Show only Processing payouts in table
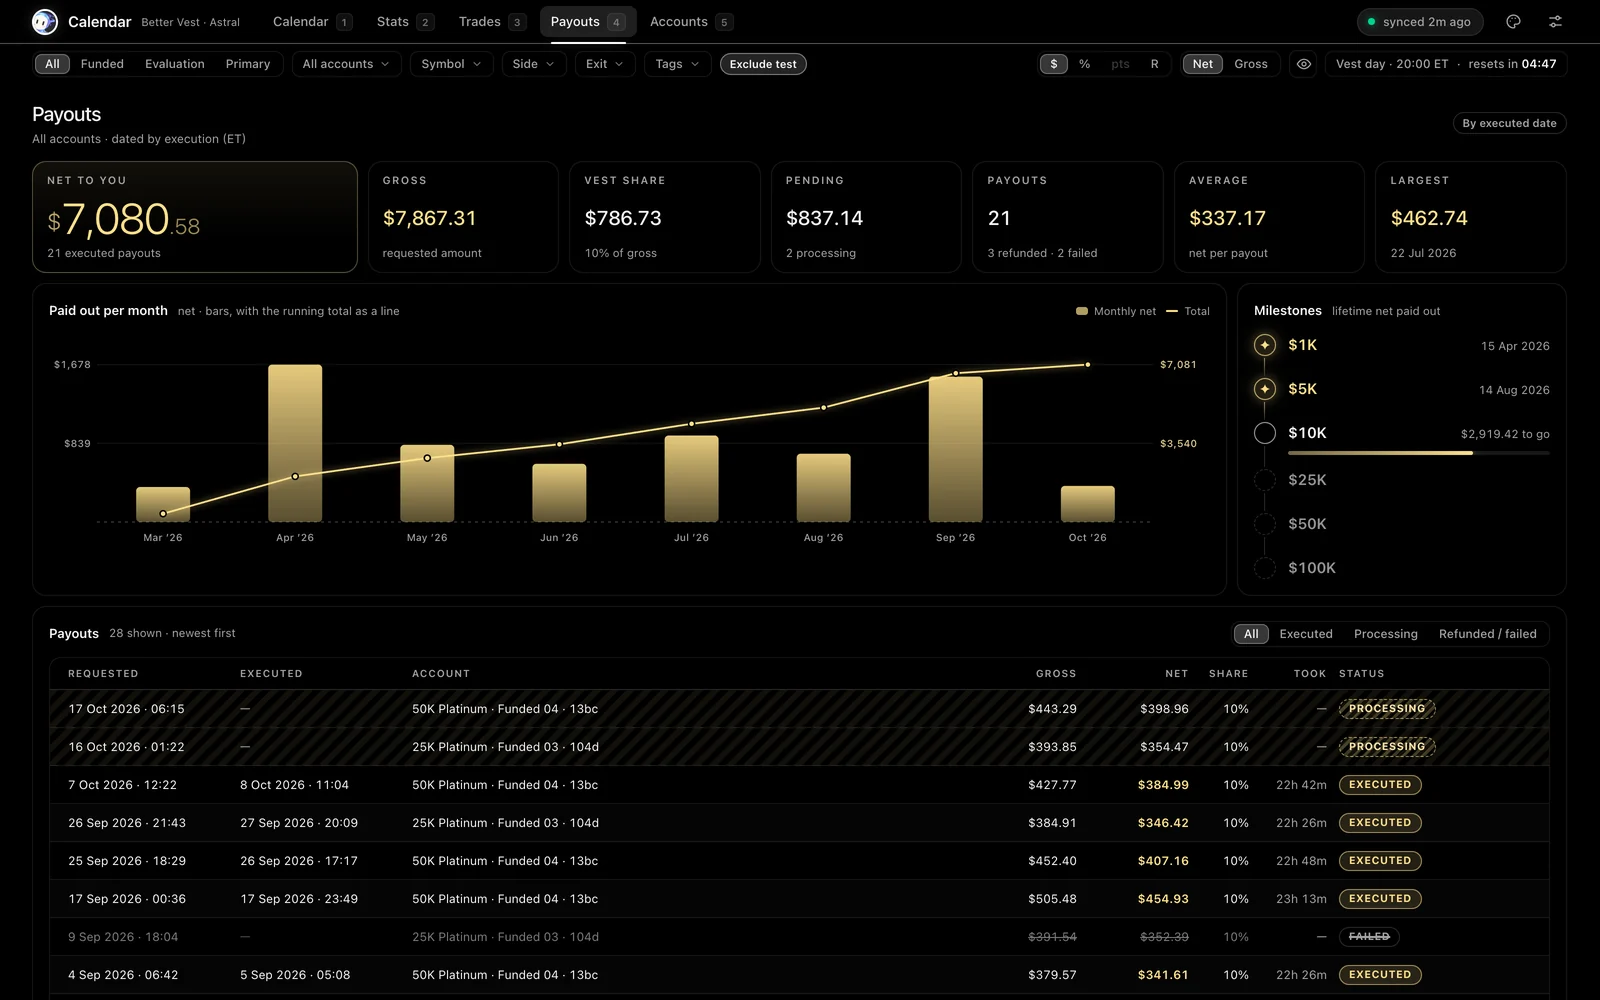The image size is (1600, 1000). (1385, 634)
